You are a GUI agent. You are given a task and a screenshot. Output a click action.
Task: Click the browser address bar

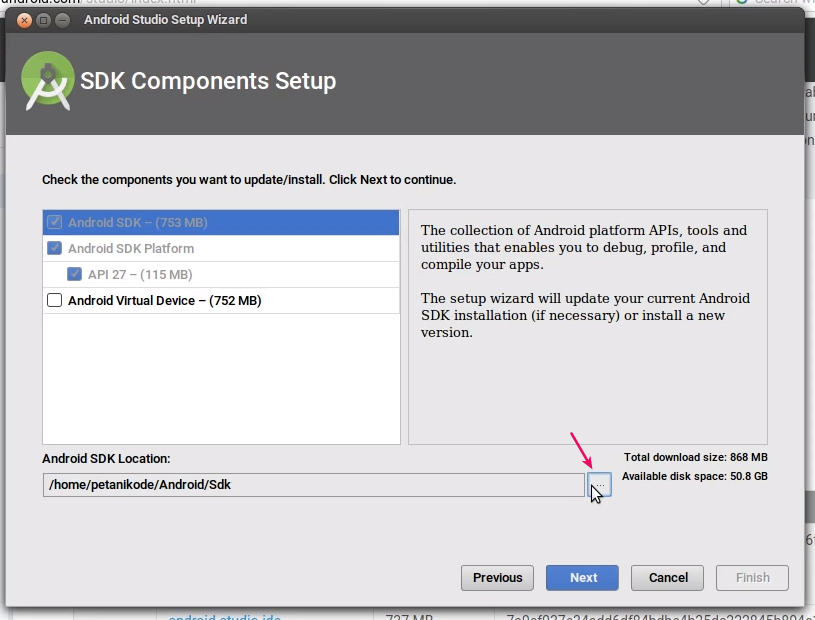pyautogui.click(x=100, y=3)
